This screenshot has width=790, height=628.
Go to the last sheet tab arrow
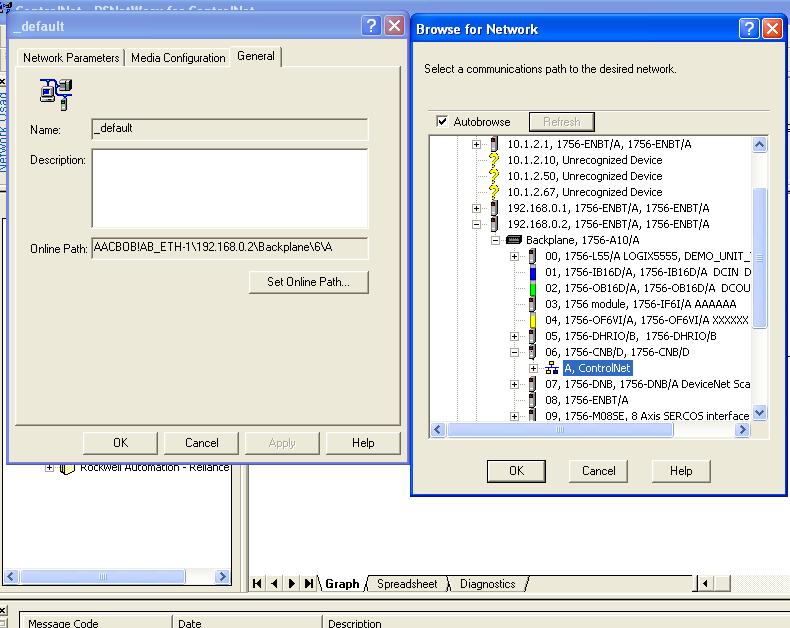click(x=309, y=584)
